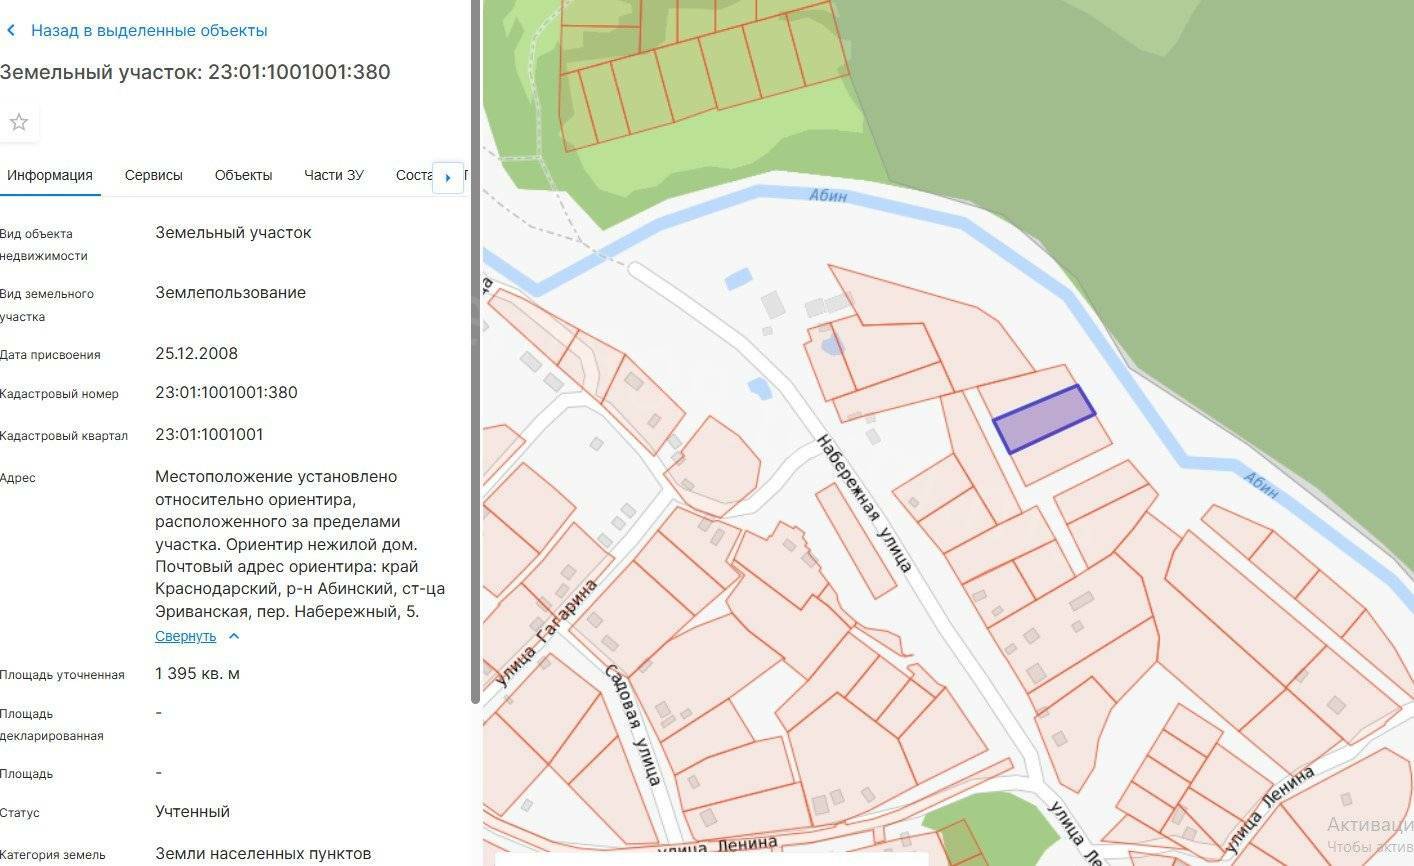The height and width of the screenshot is (866, 1414).
Task: Click Садовая улица street label
Action: (x=632, y=722)
